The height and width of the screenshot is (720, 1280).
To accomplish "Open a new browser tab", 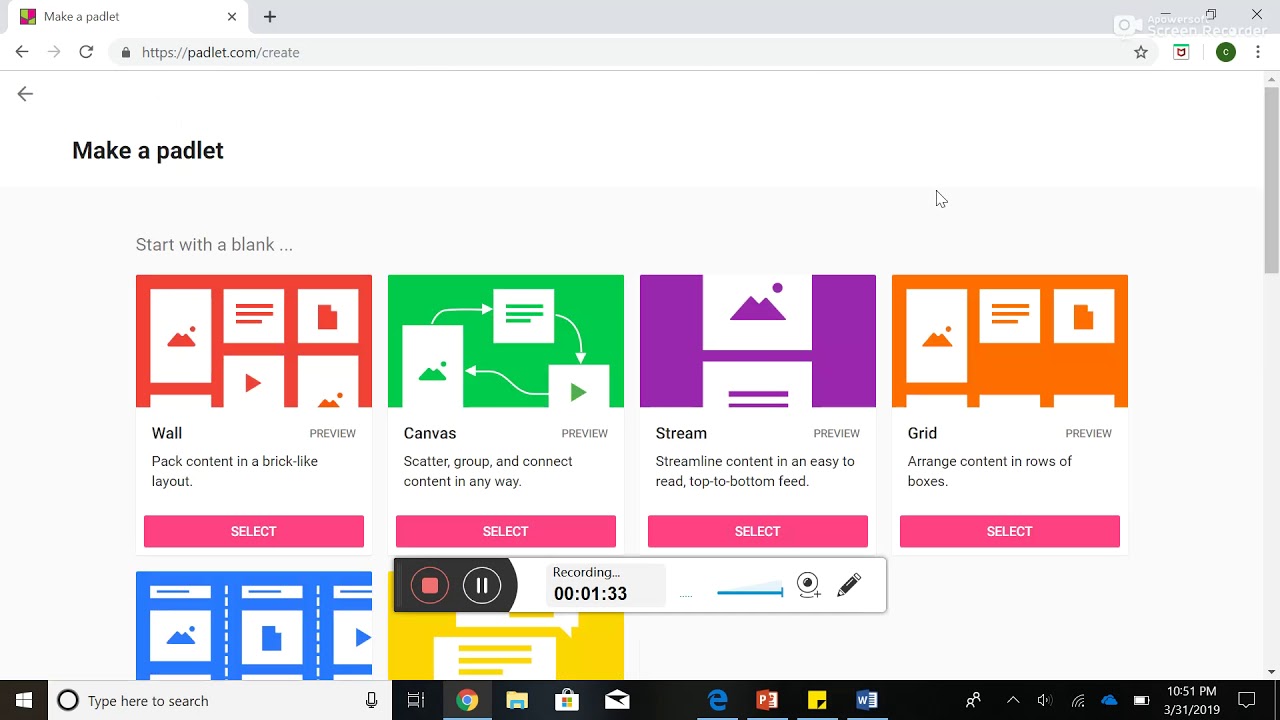I will point(270,16).
